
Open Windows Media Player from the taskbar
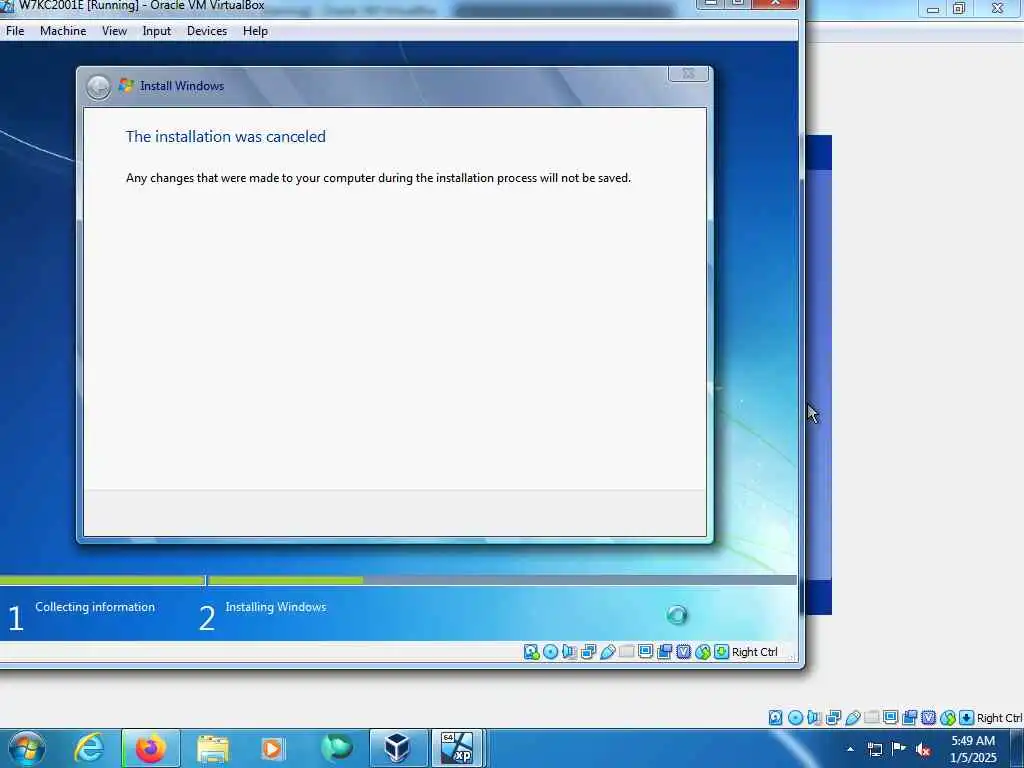pos(272,748)
